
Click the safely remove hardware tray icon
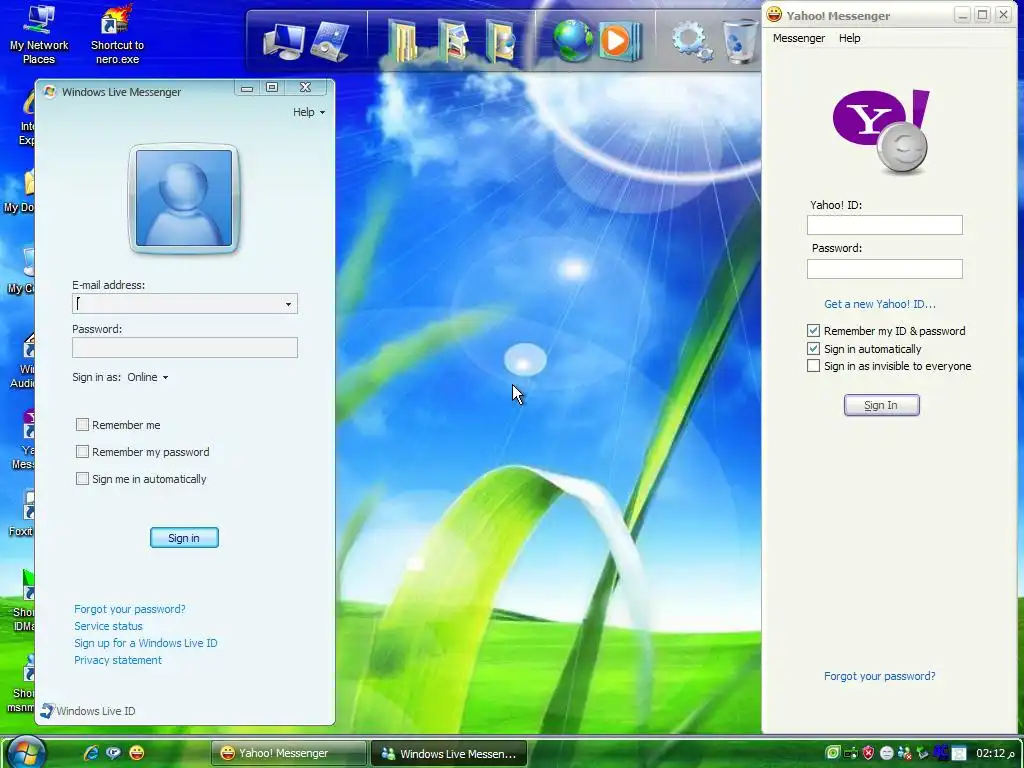[x=922, y=753]
